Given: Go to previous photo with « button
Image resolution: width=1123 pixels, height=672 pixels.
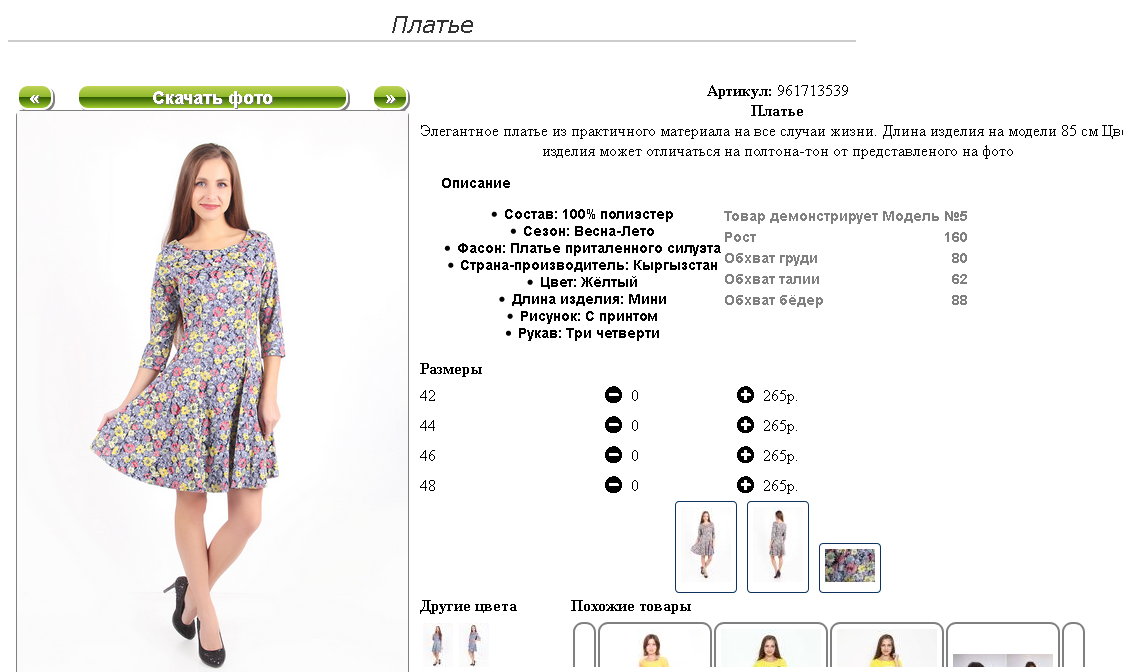Looking at the screenshot, I should (35, 97).
